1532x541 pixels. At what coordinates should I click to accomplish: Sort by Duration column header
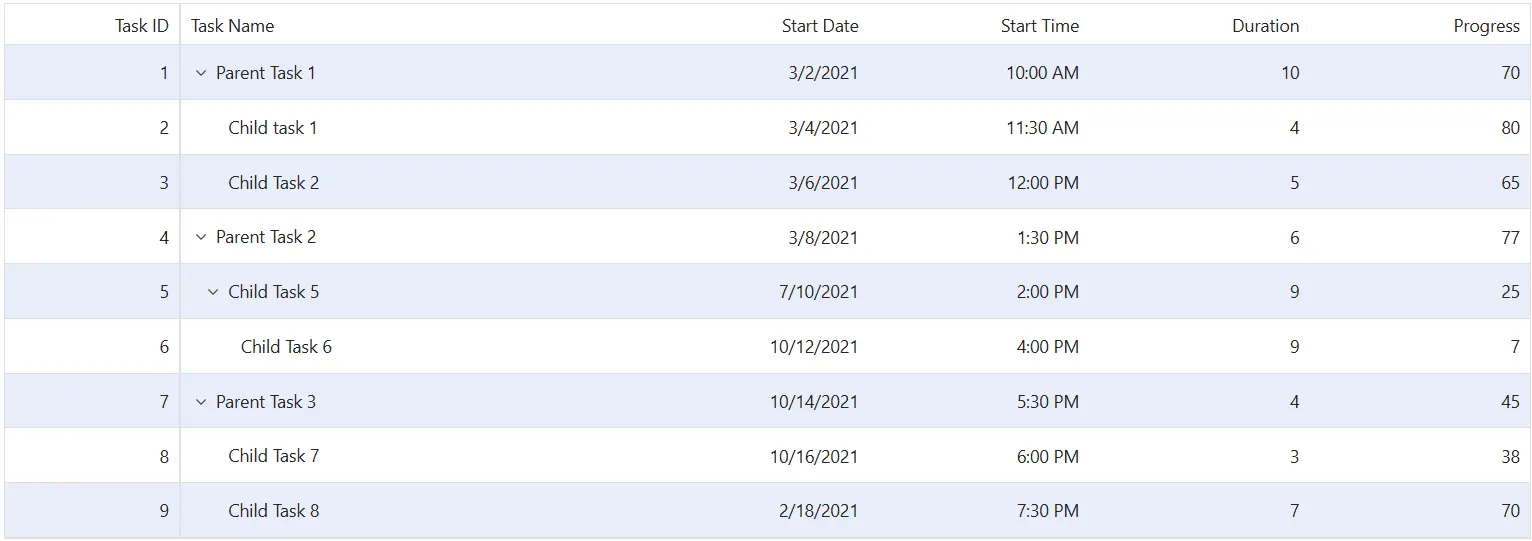point(1199,26)
